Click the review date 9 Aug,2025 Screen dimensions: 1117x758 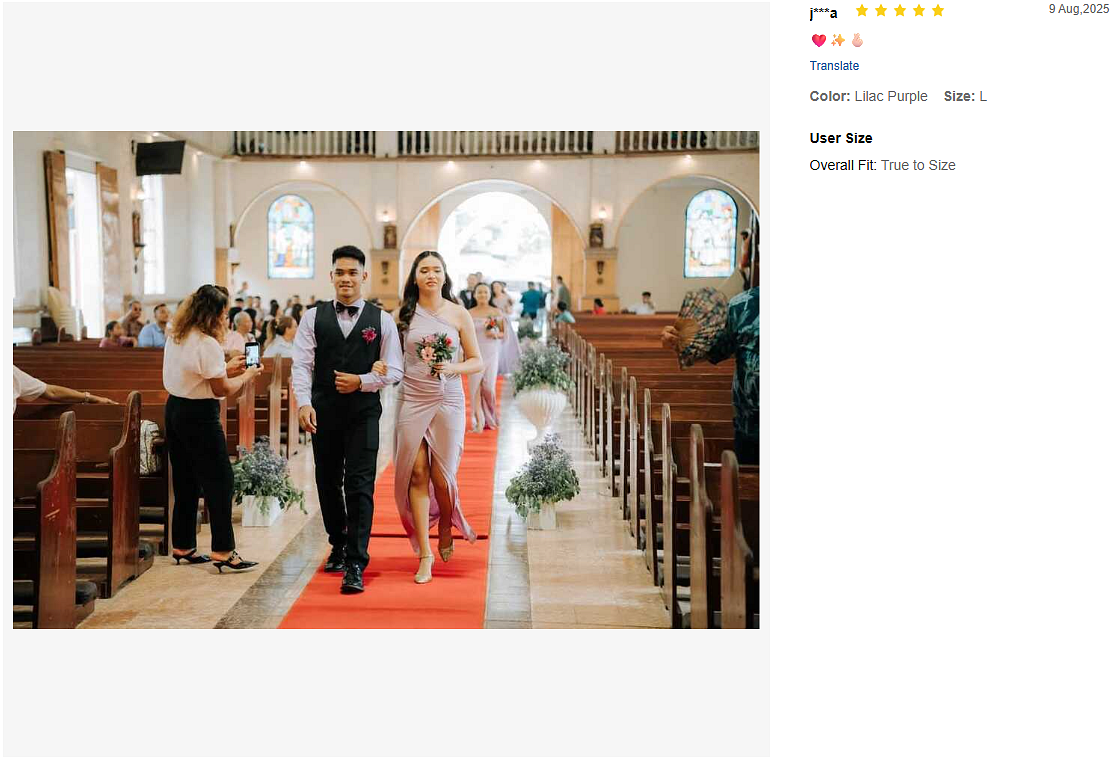[x=1078, y=9]
